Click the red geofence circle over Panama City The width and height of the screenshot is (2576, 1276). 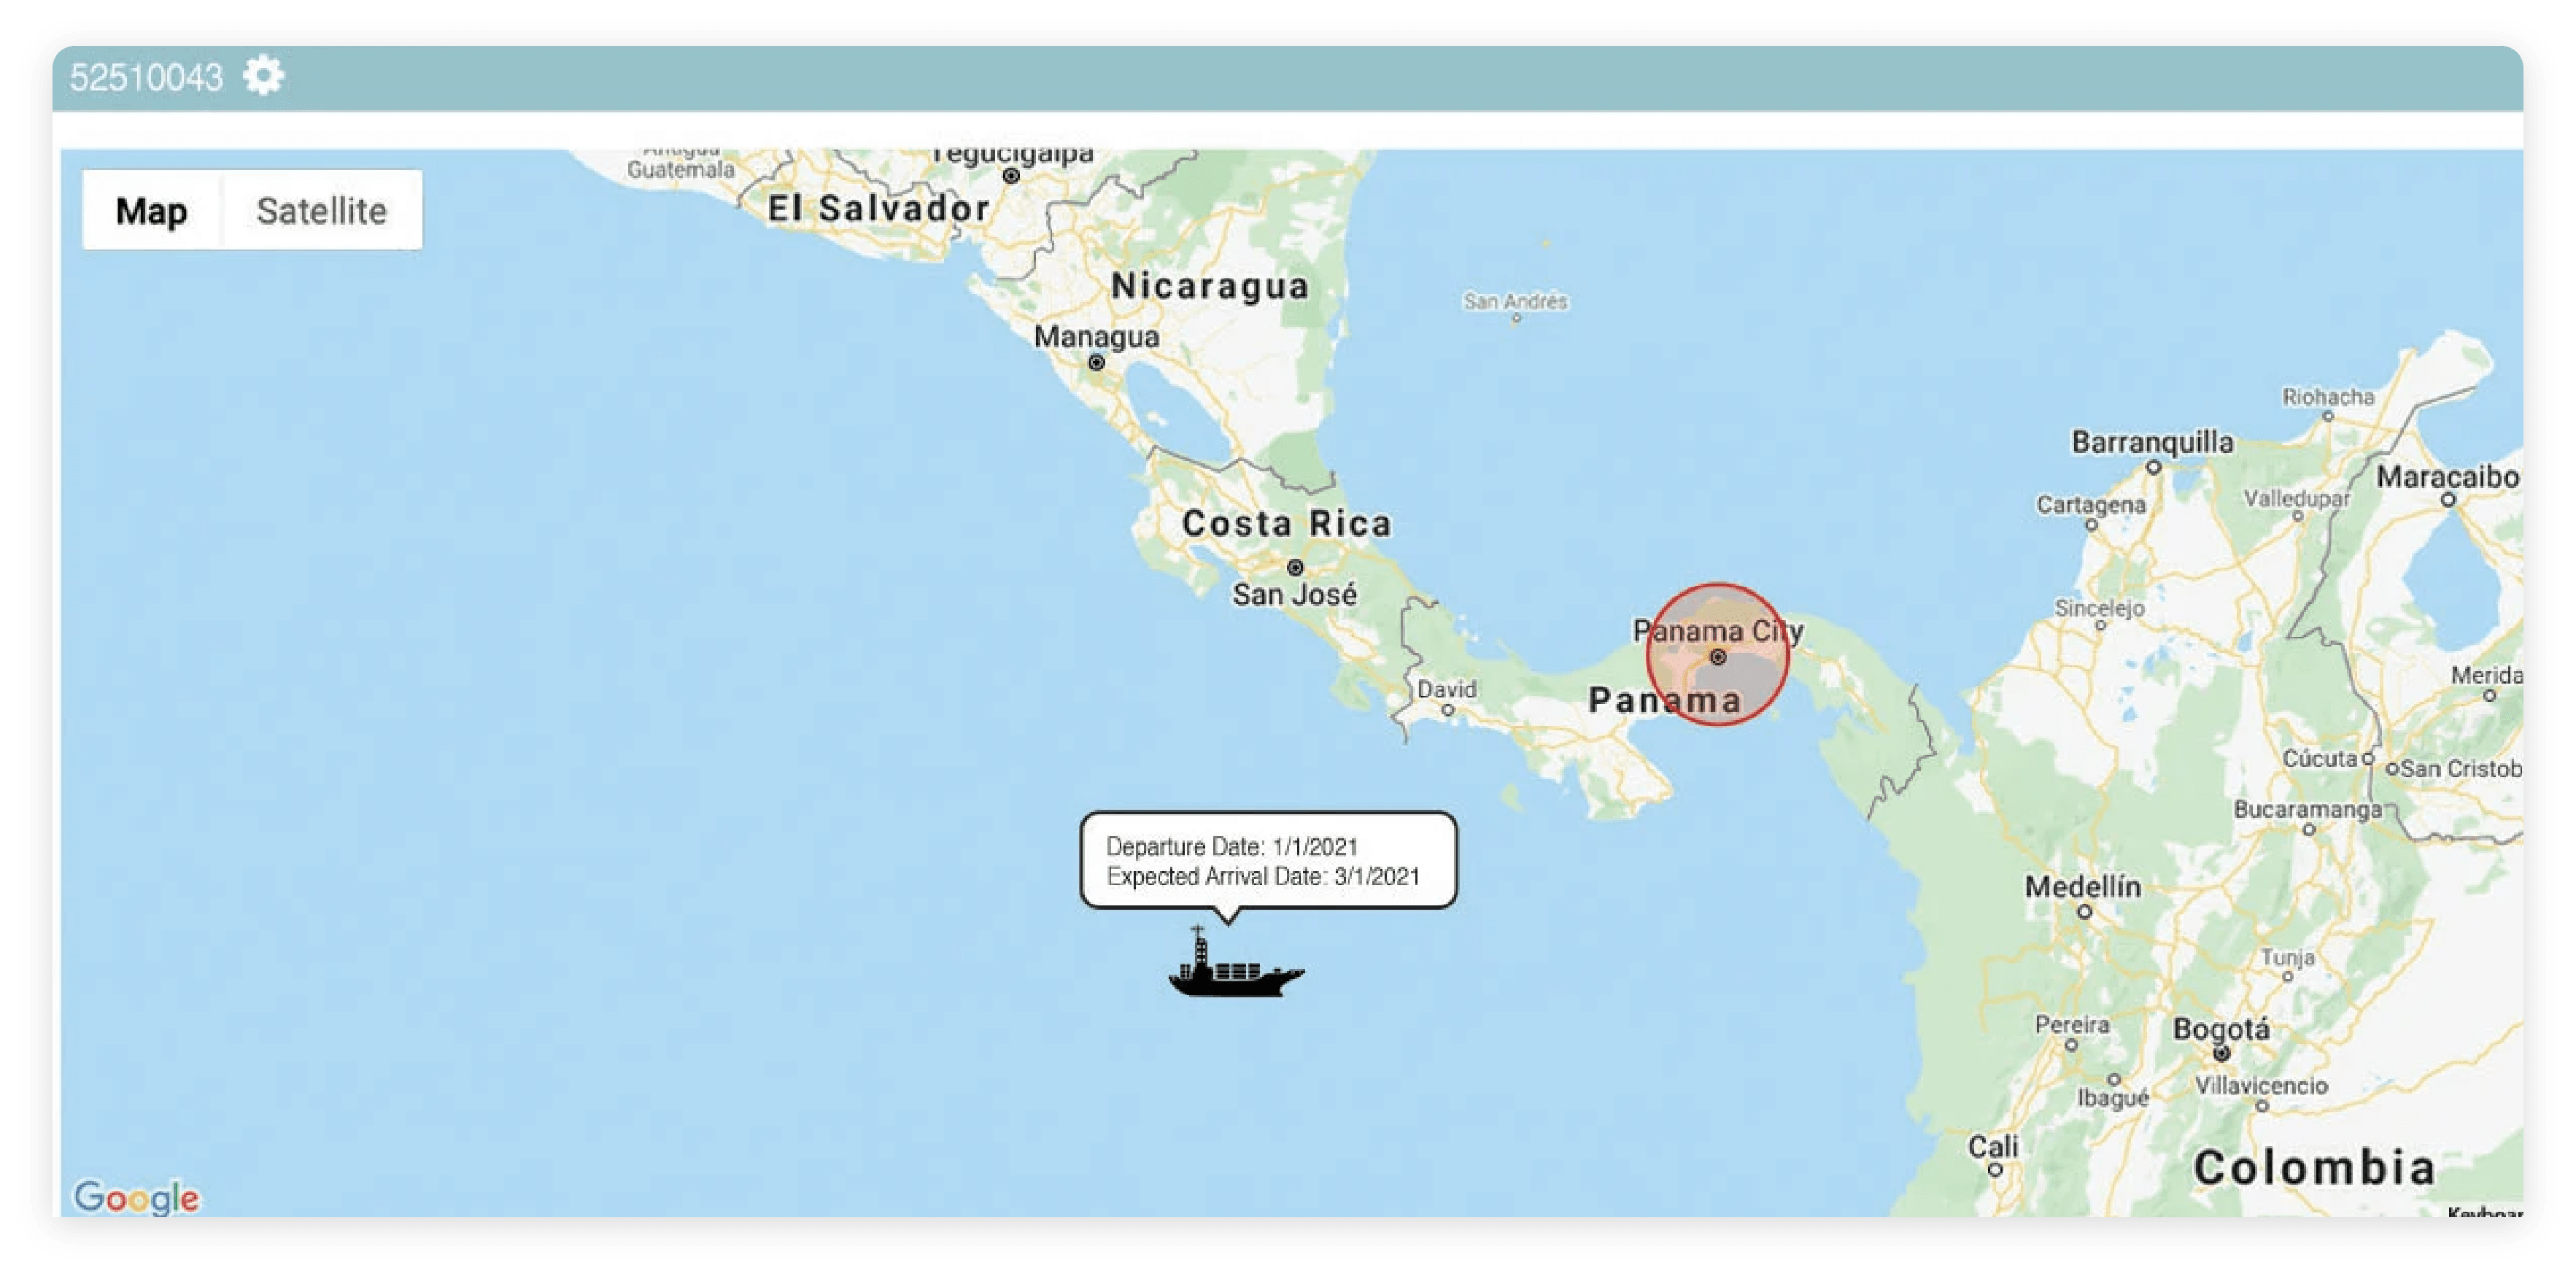(x=1717, y=655)
